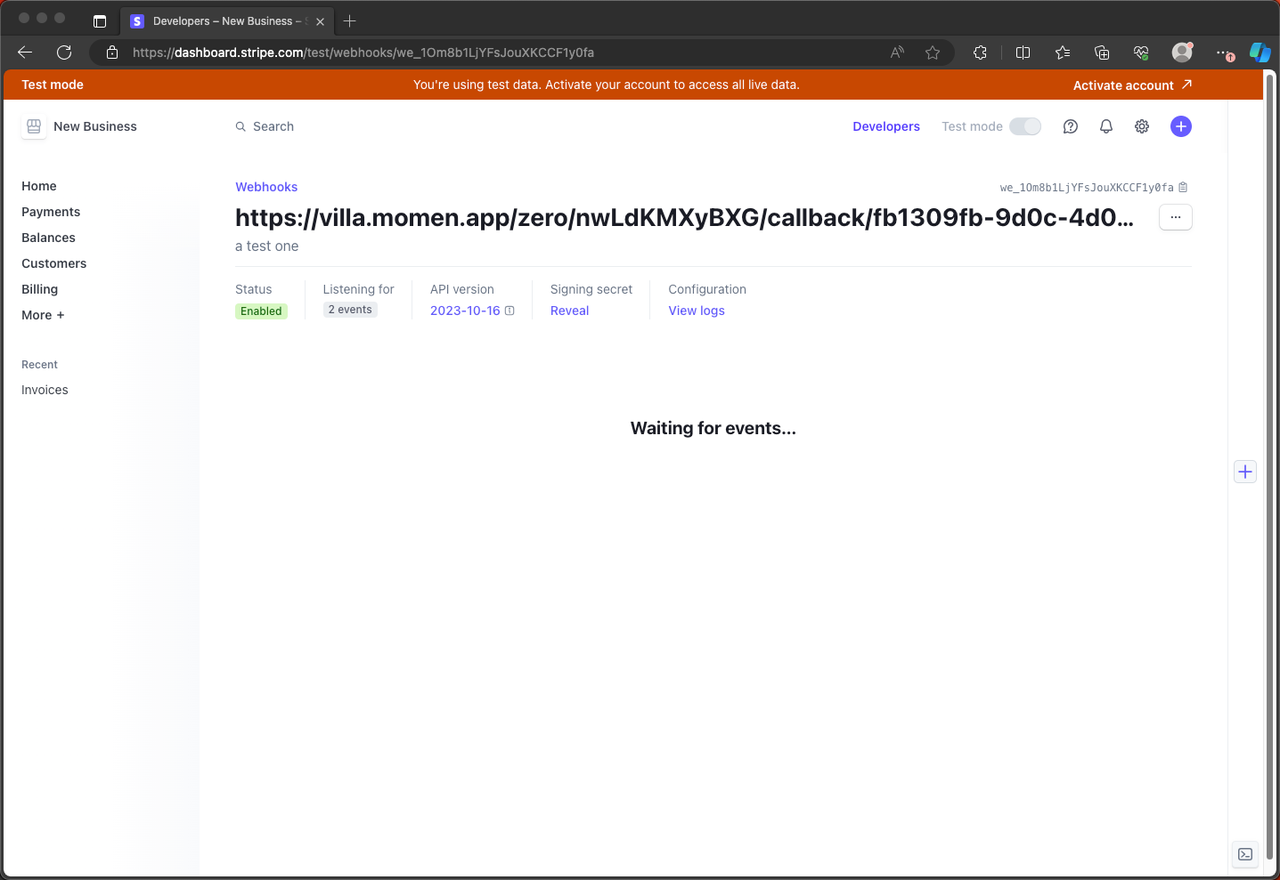Toggle the split screen icon in browser toolbar

point(1022,53)
